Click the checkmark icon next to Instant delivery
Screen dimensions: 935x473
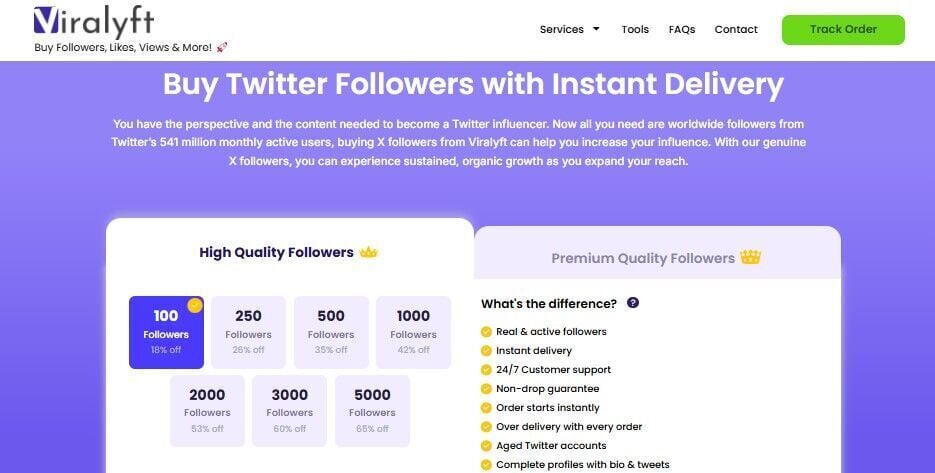pos(486,351)
